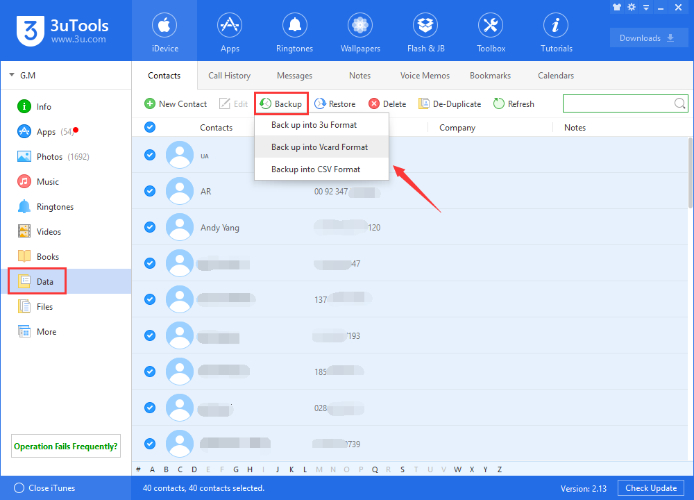Select Close iTunes radio option
Image resolution: width=694 pixels, height=500 pixels.
coord(19,488)
